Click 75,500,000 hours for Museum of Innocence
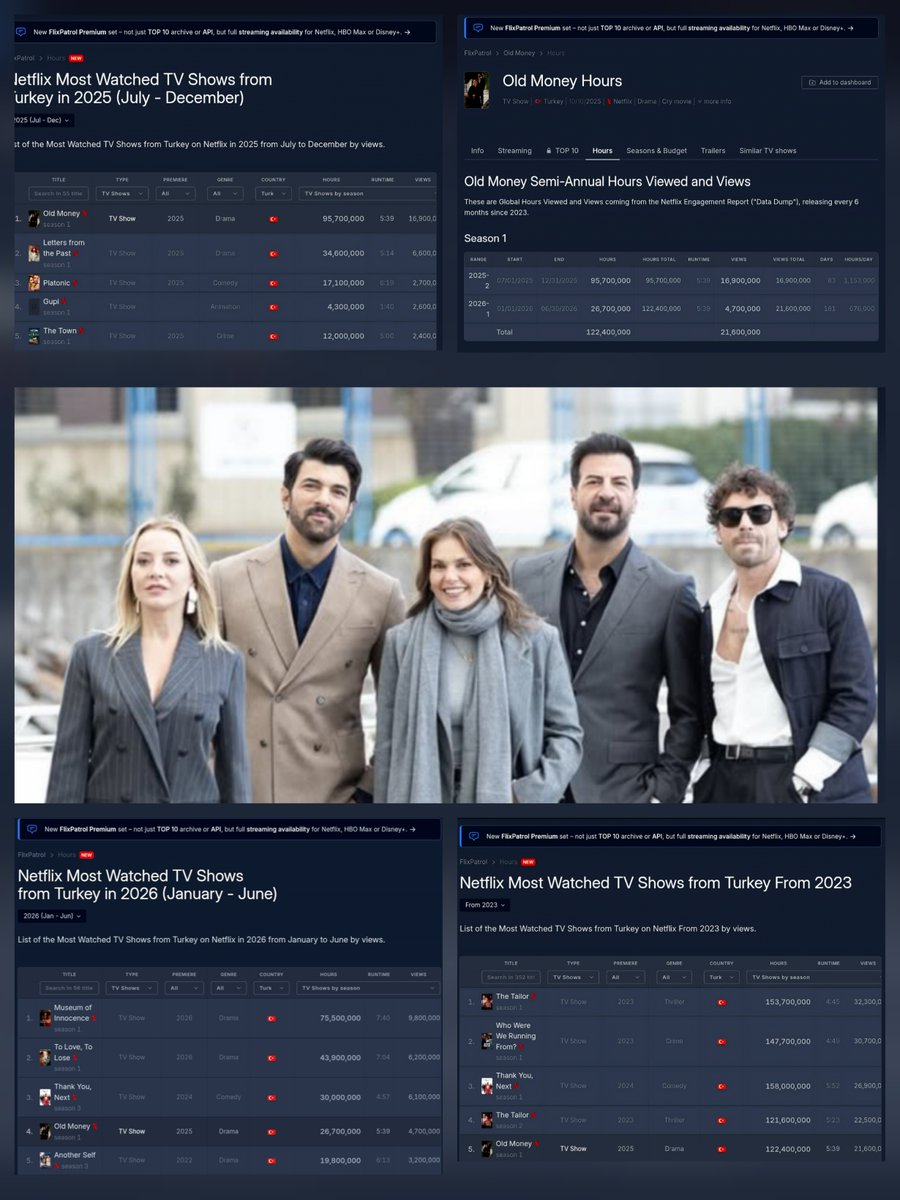900x1200 pixels. tap(339, 1018)
